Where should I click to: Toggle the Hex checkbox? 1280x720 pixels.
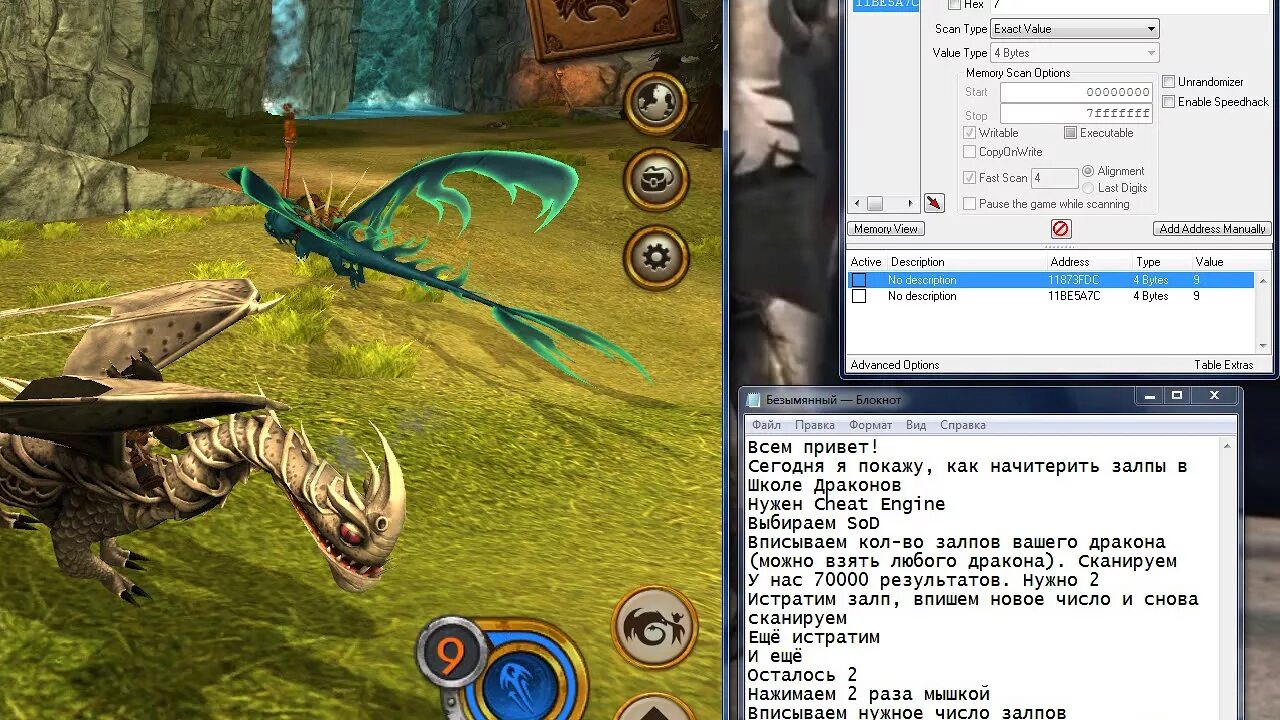tap(954, 5)
